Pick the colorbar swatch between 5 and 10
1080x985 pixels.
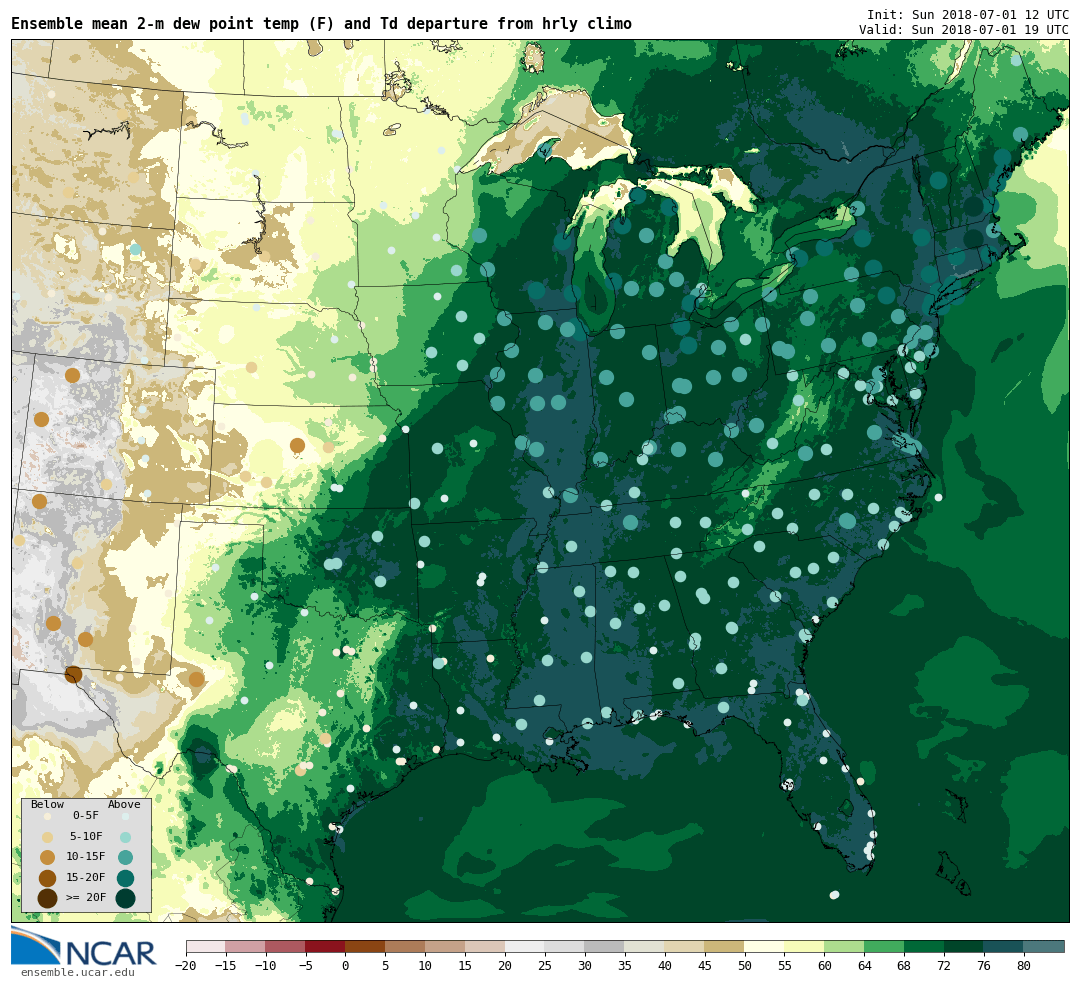[x=406, y=946]
